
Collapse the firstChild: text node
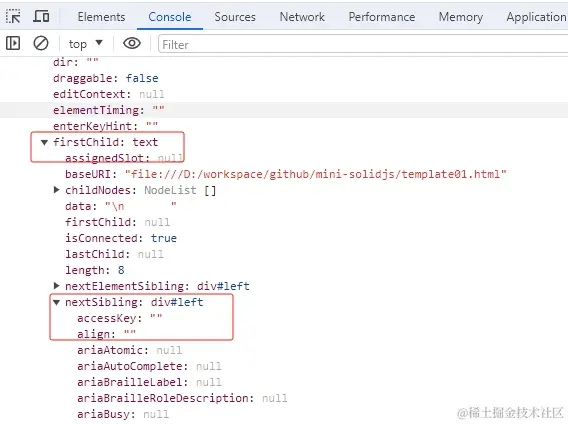(44, 142)
